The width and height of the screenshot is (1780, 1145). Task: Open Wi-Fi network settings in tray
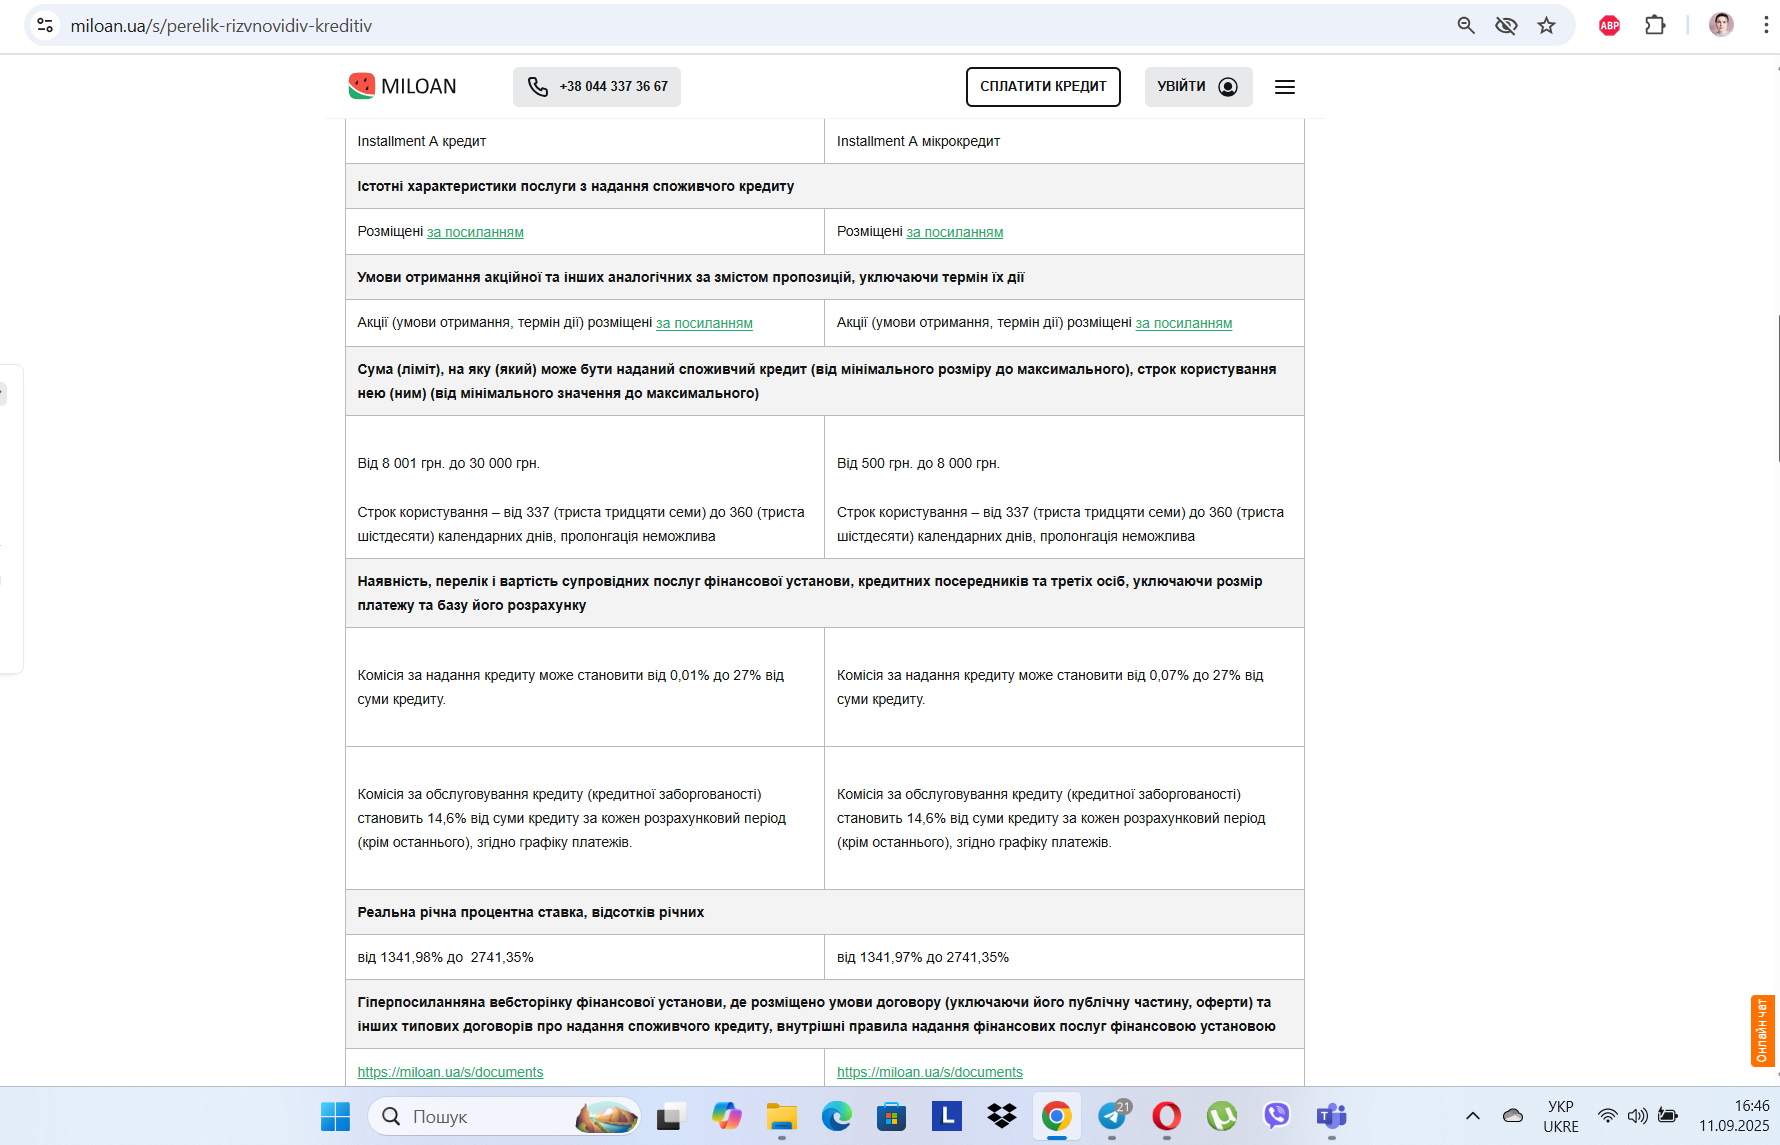(1607, 1116)
